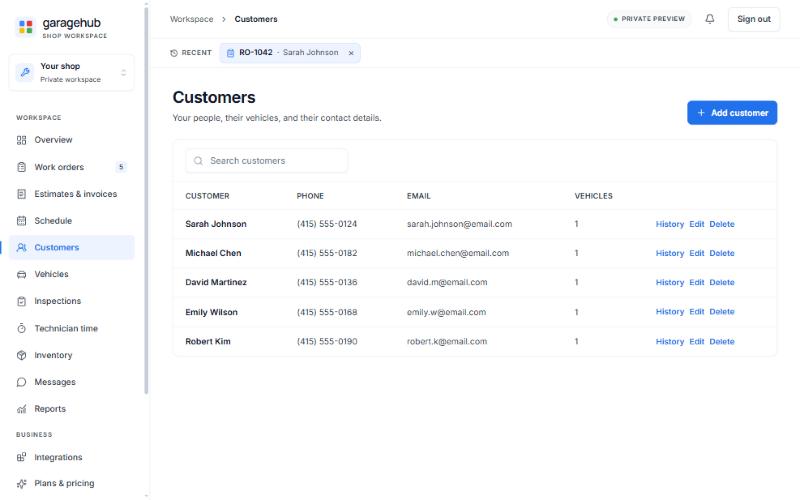Edit Sarah Johnson's record
This screenshot has height=500, width=800.
[696, 224]
